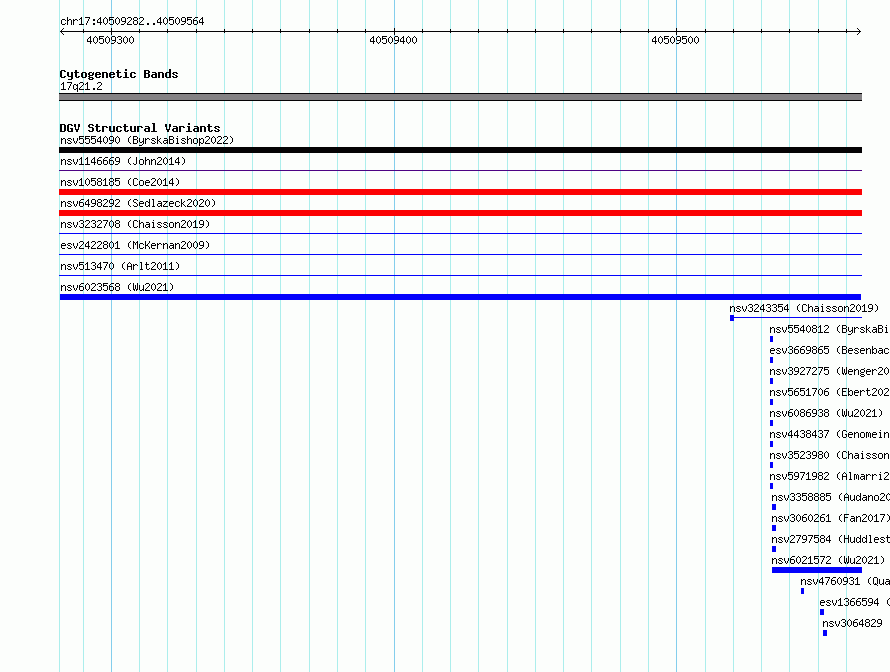Open variant nsv4760931 label

(845, 581)
